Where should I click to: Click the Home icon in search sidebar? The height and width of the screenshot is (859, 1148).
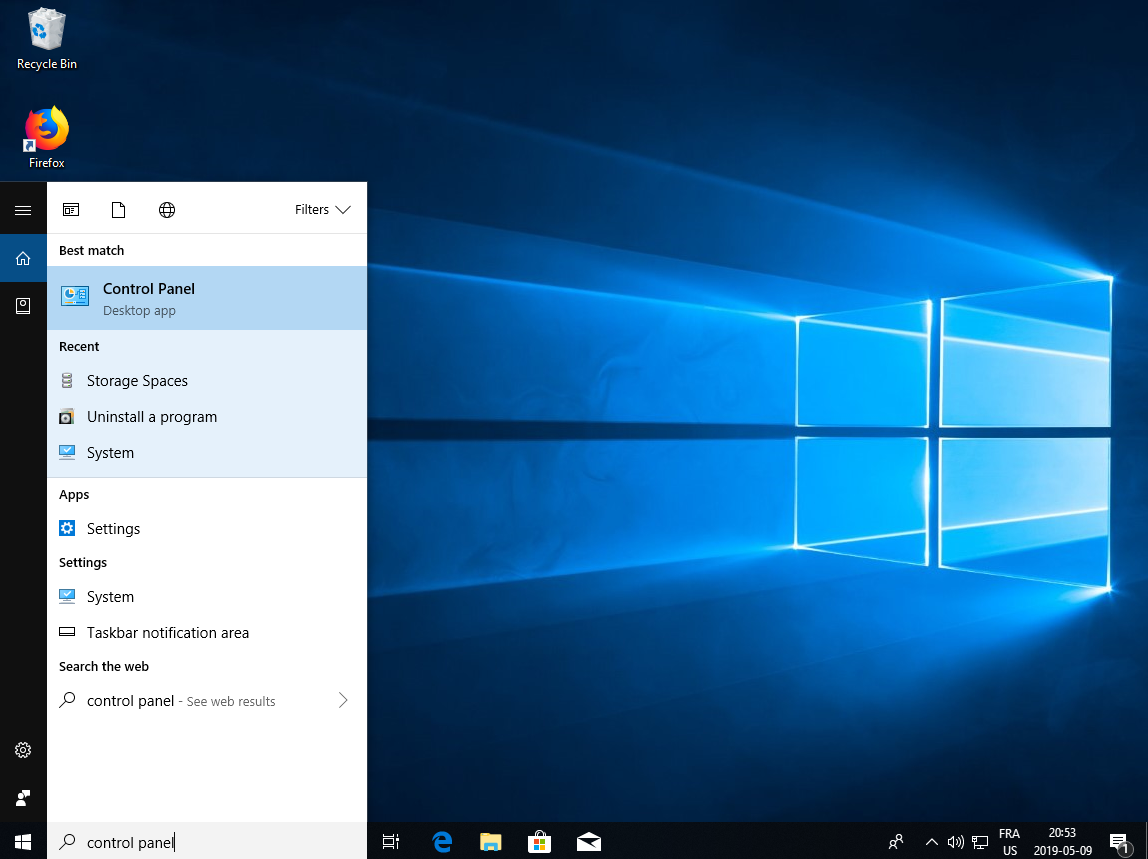[23, 259]
